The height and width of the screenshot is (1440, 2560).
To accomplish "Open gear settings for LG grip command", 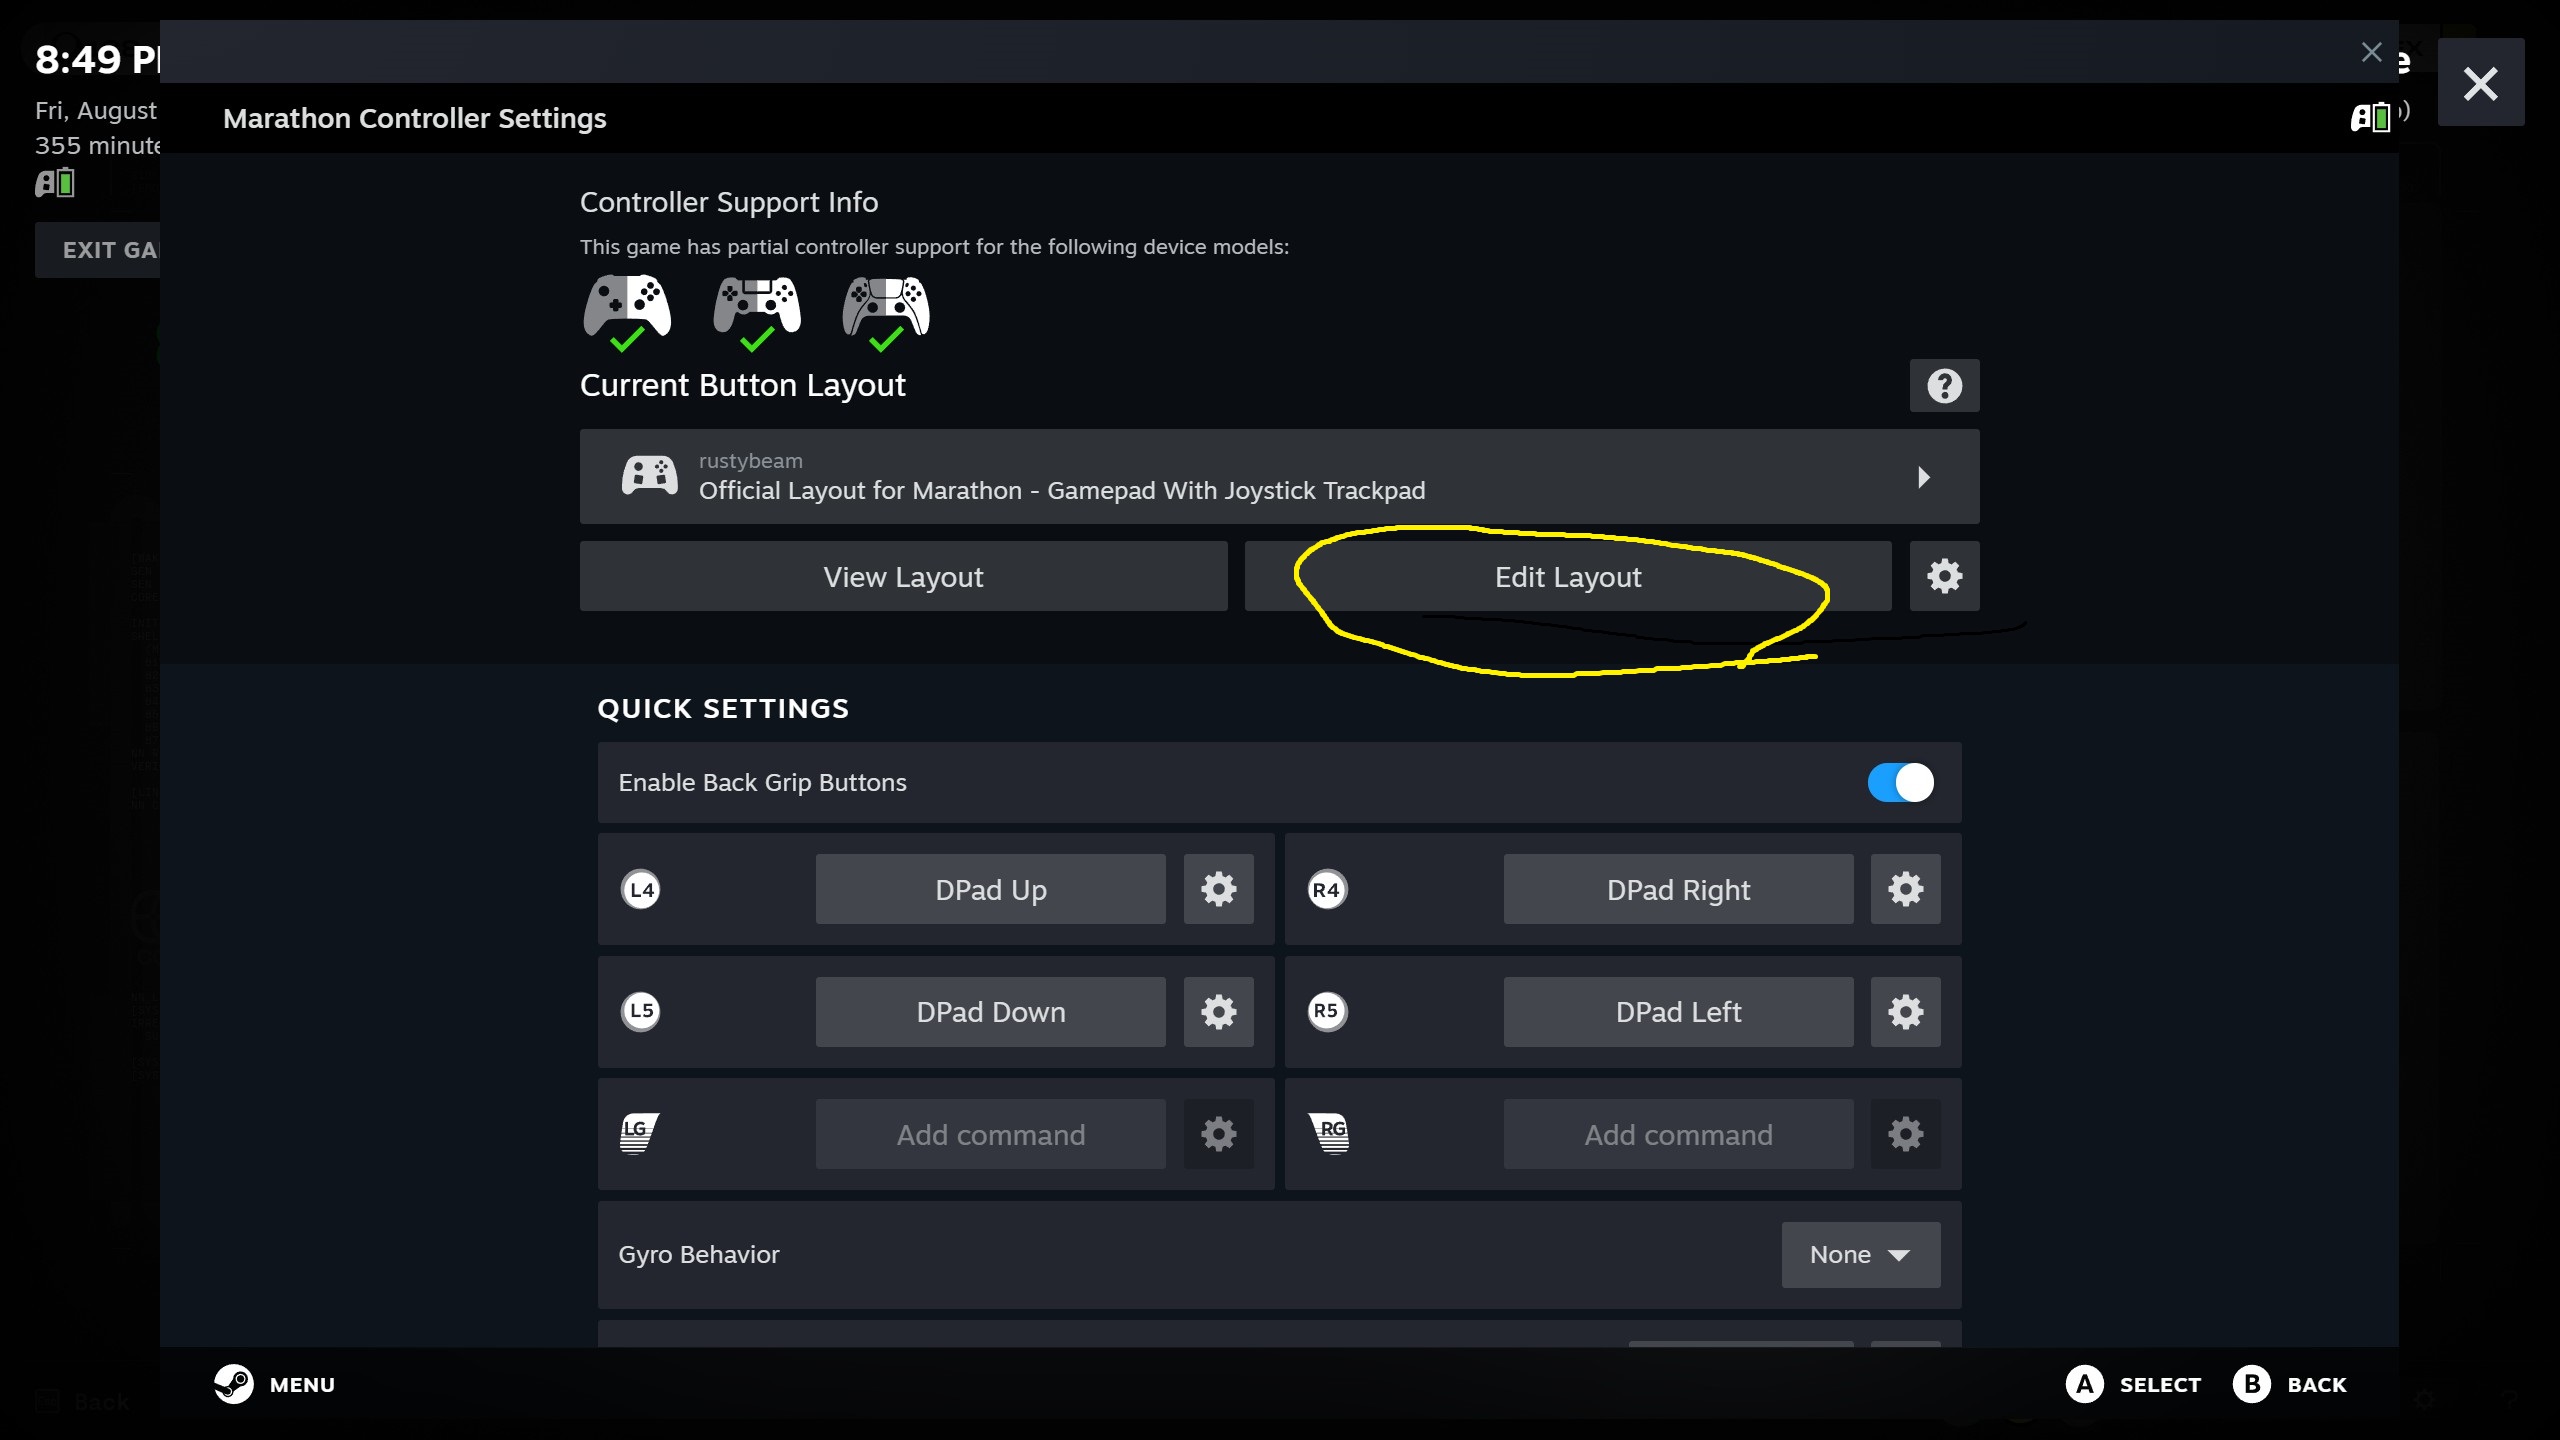I will point(1218,1134).
